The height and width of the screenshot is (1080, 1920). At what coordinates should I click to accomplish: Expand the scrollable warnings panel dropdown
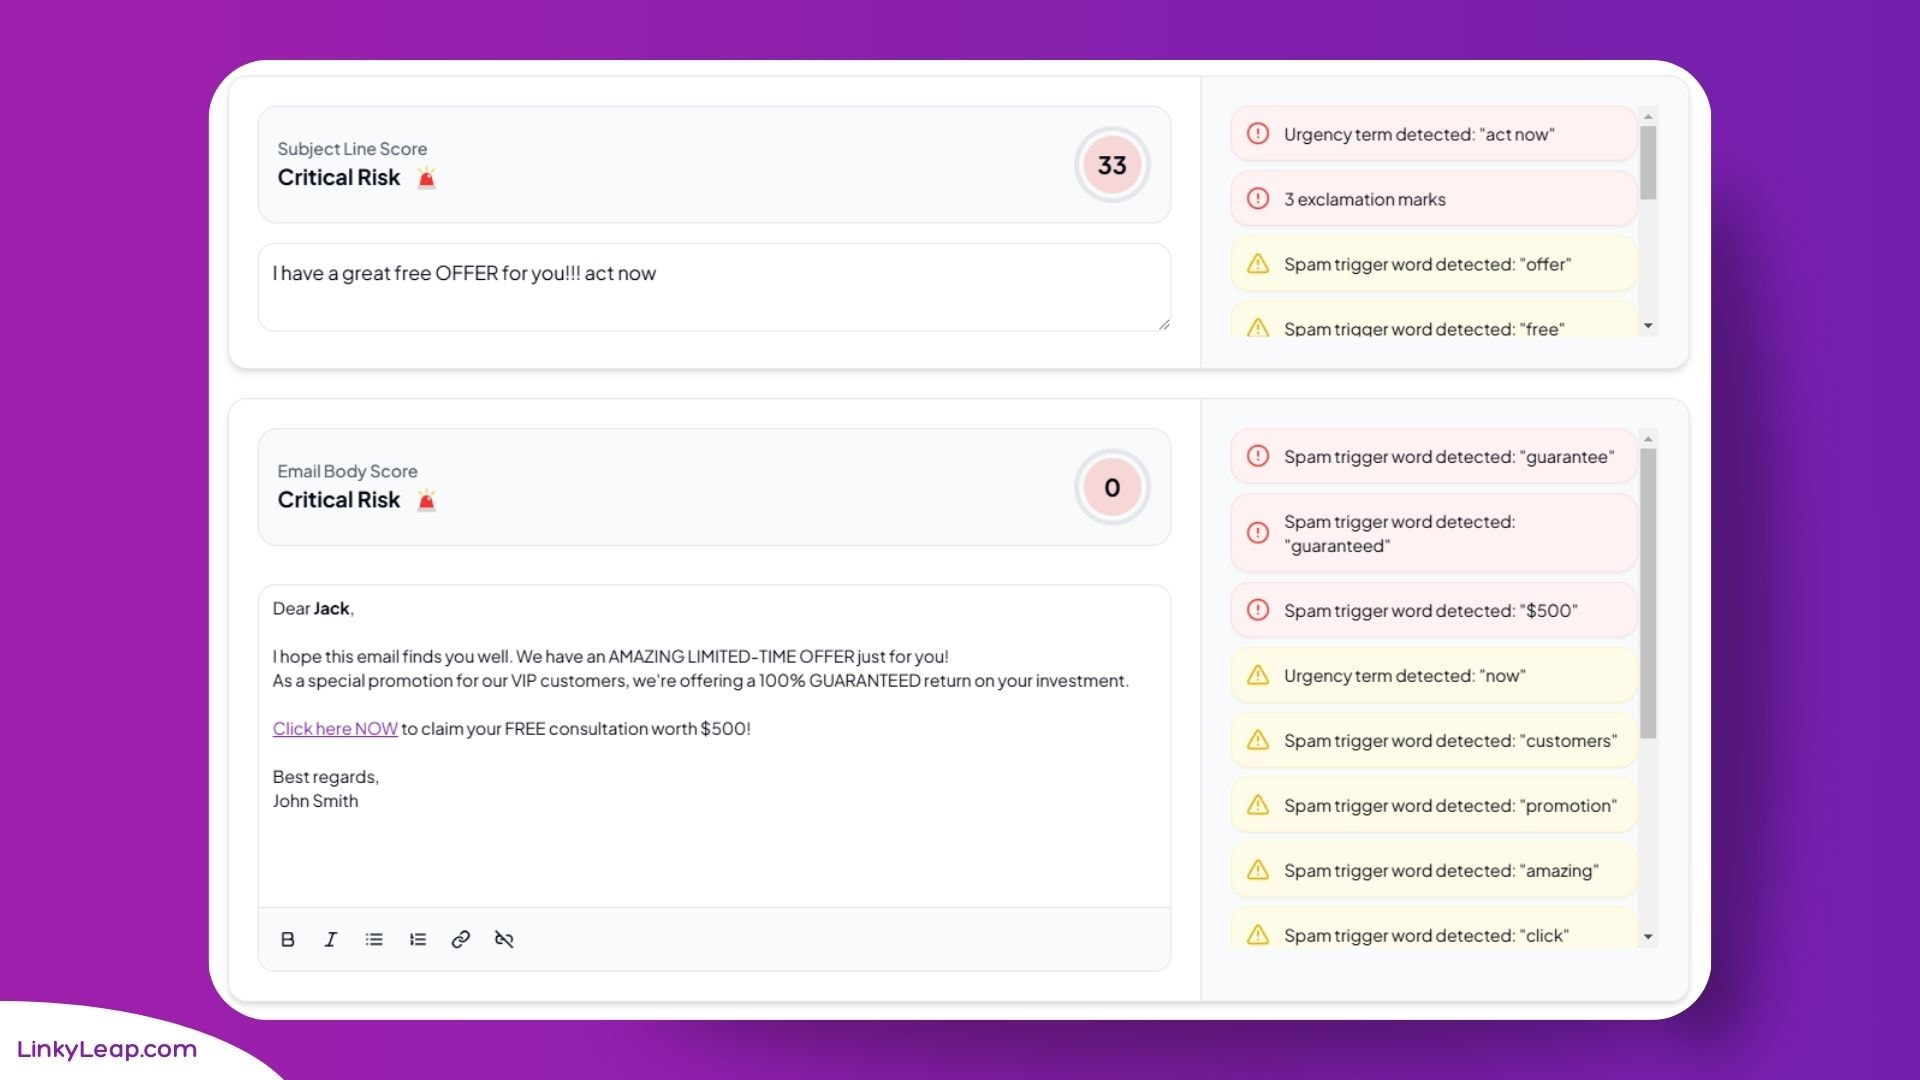[x=1647, y=326]
